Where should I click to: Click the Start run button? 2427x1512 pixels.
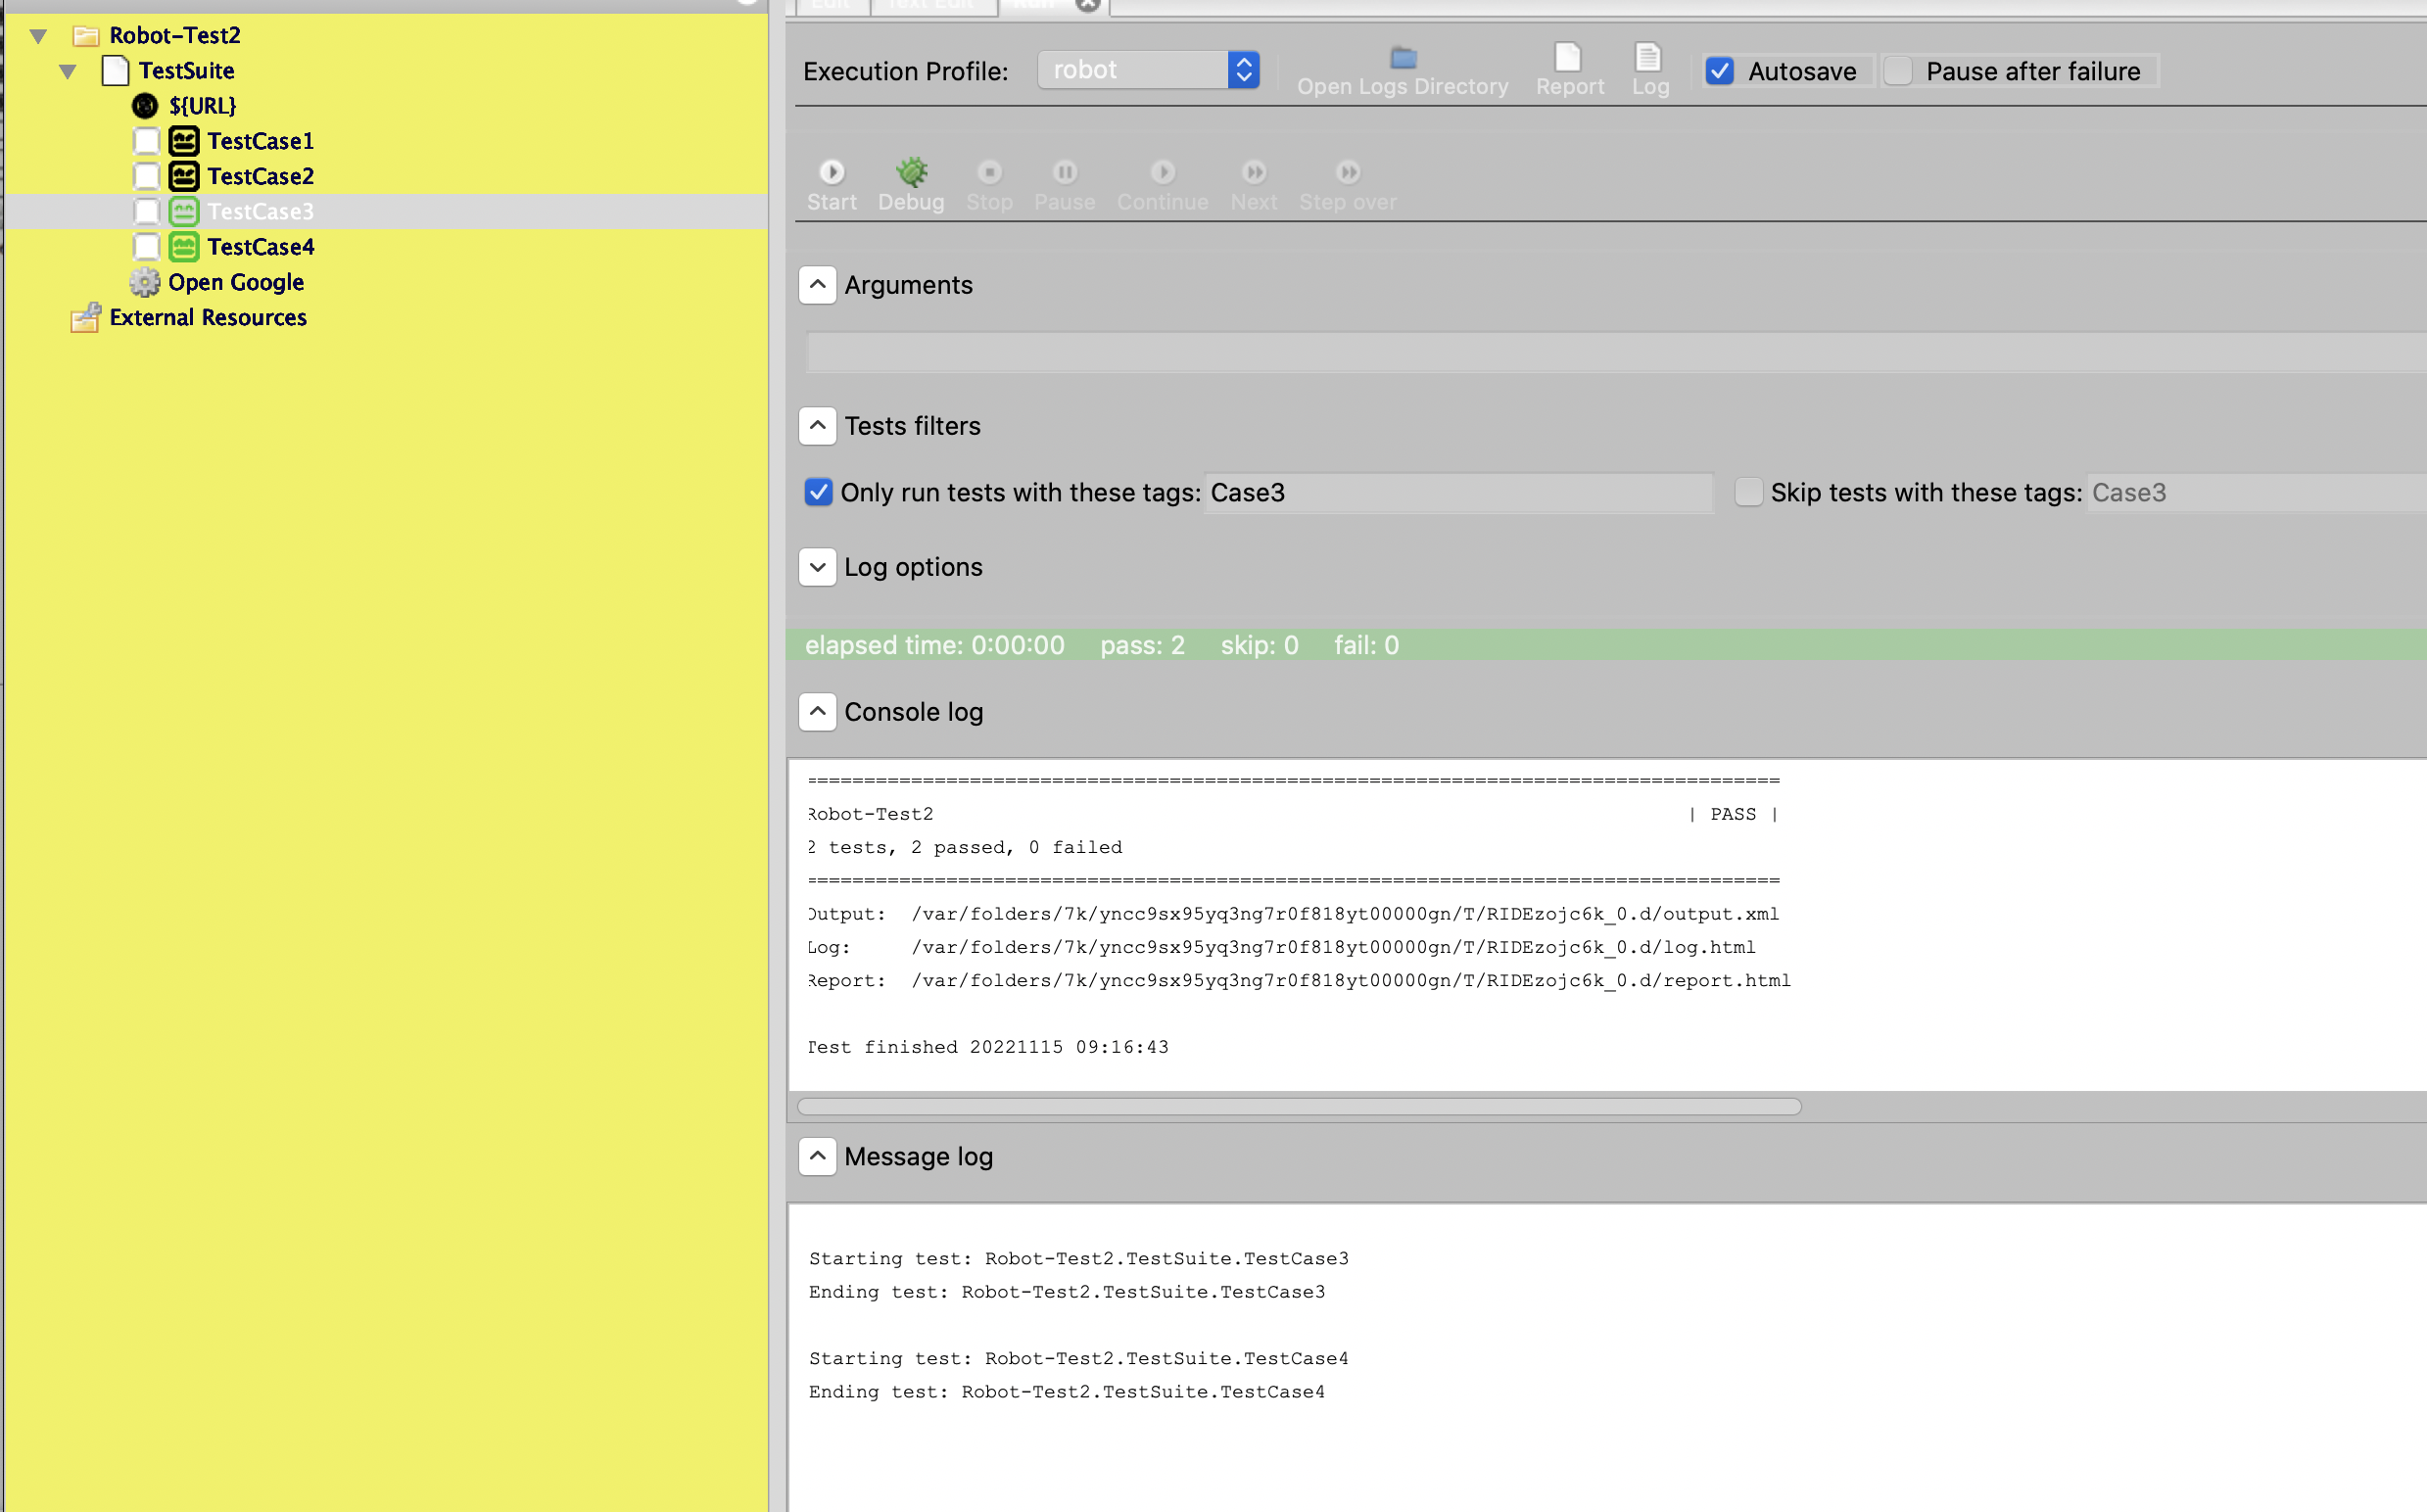tap(831, 186)
